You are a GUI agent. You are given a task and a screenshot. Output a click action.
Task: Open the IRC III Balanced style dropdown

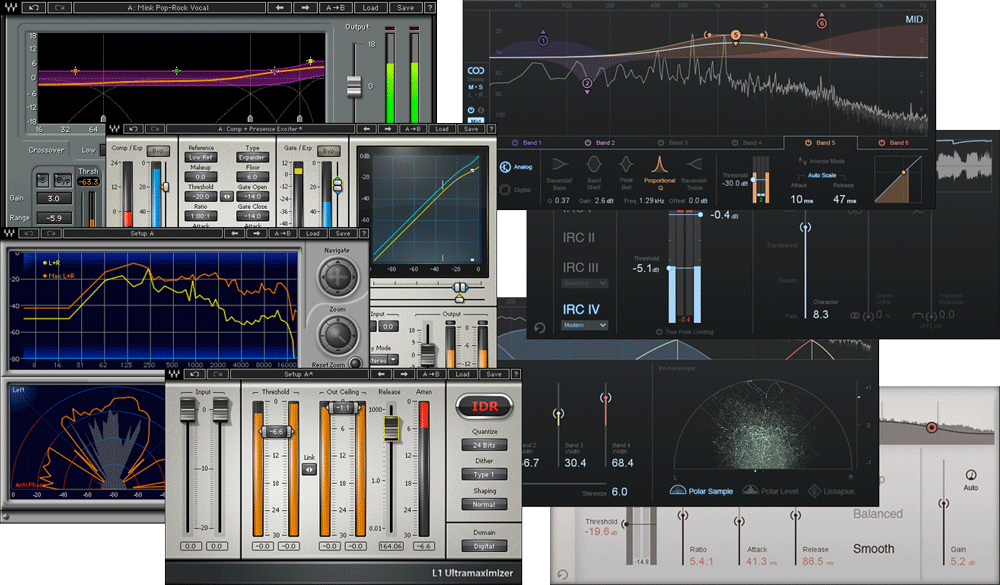coord(584,283)
